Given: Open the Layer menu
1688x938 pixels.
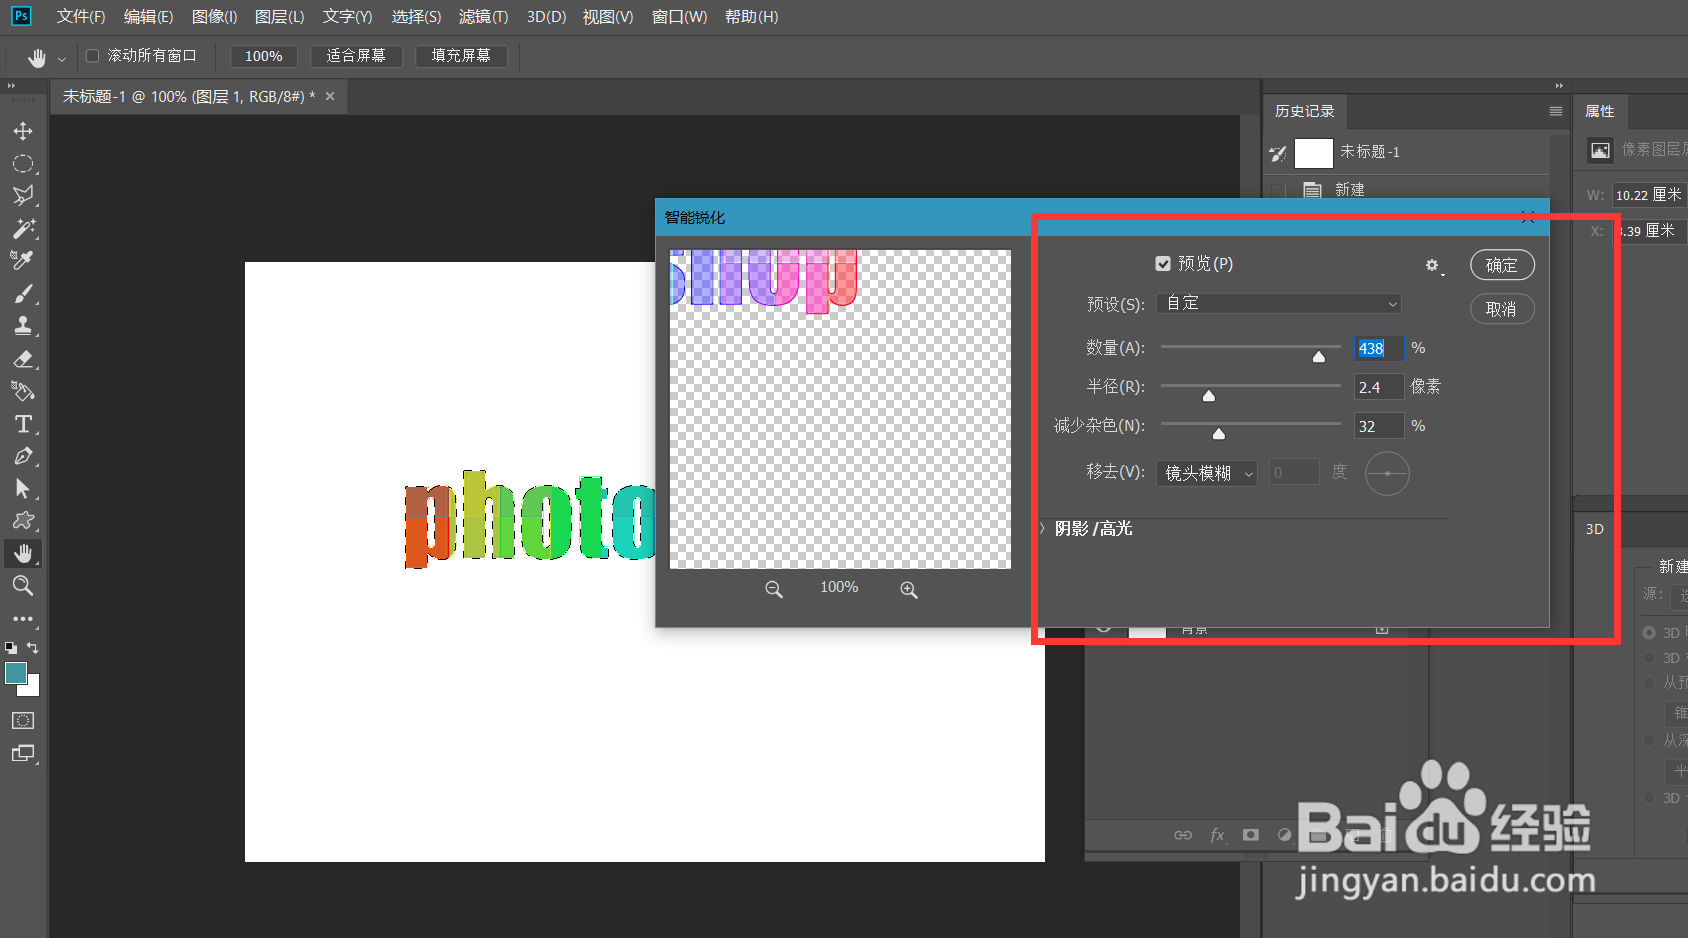Looking at the screenshot, I should pos(279,17).
